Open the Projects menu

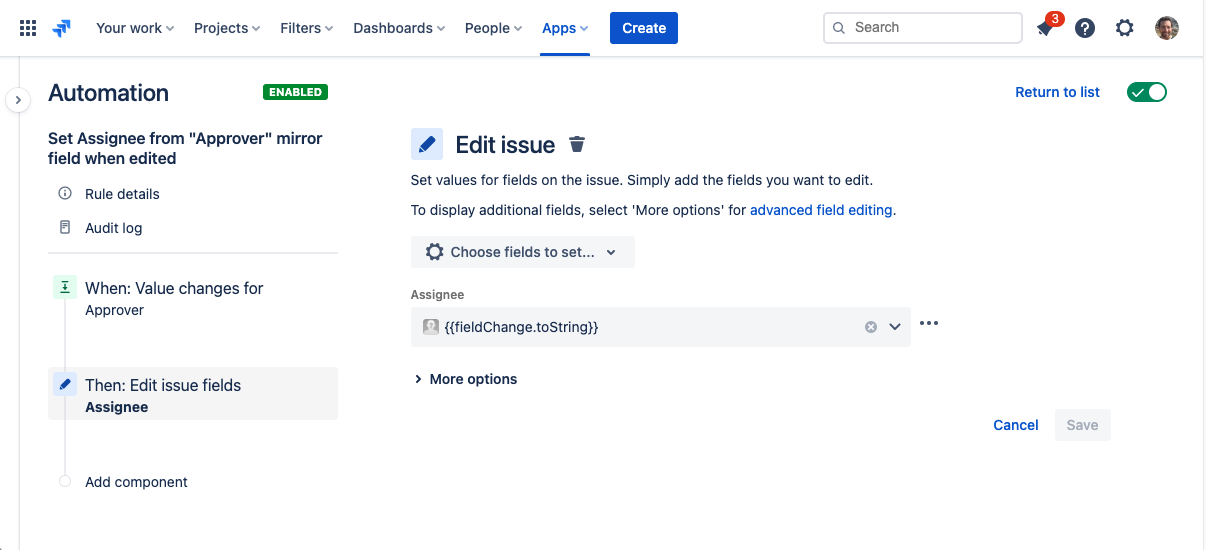(227, 28)
